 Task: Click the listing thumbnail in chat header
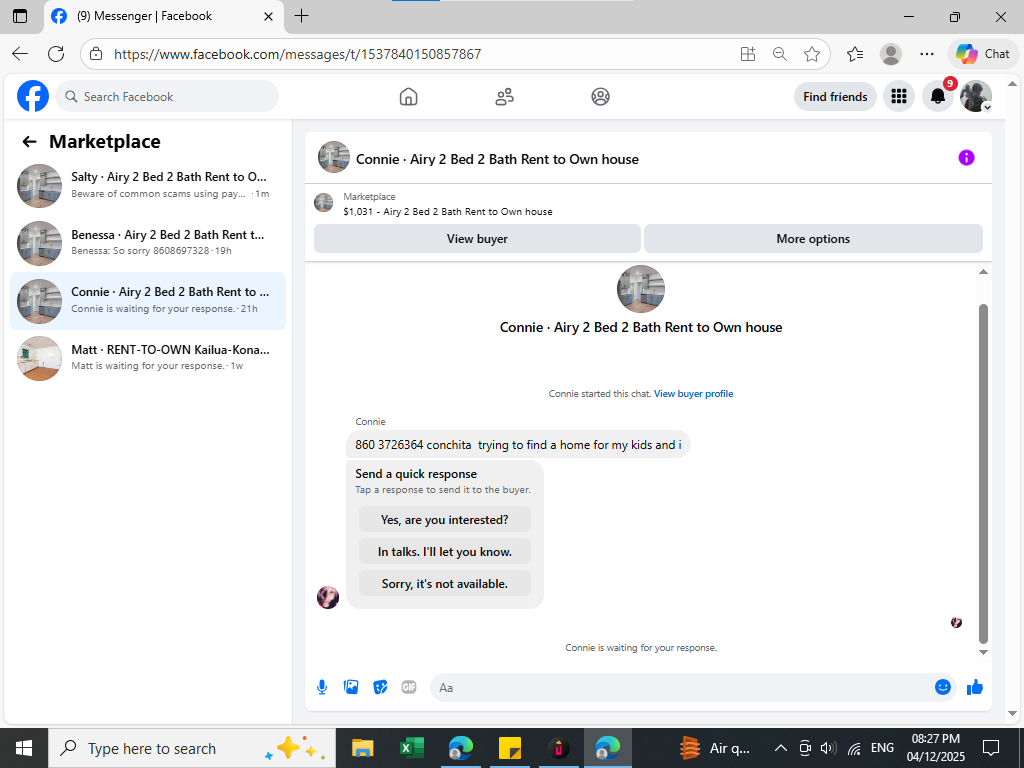(334, 157)
